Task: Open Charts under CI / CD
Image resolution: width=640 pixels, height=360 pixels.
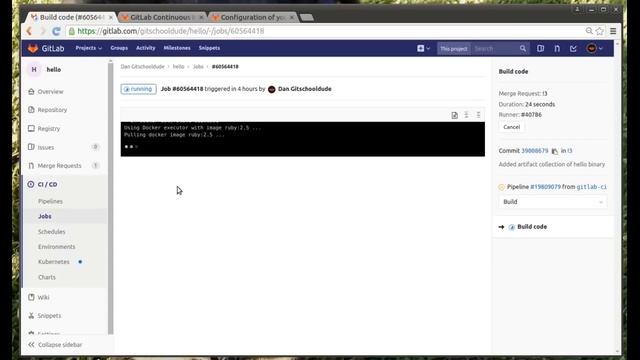Action: tap(47, 277)
